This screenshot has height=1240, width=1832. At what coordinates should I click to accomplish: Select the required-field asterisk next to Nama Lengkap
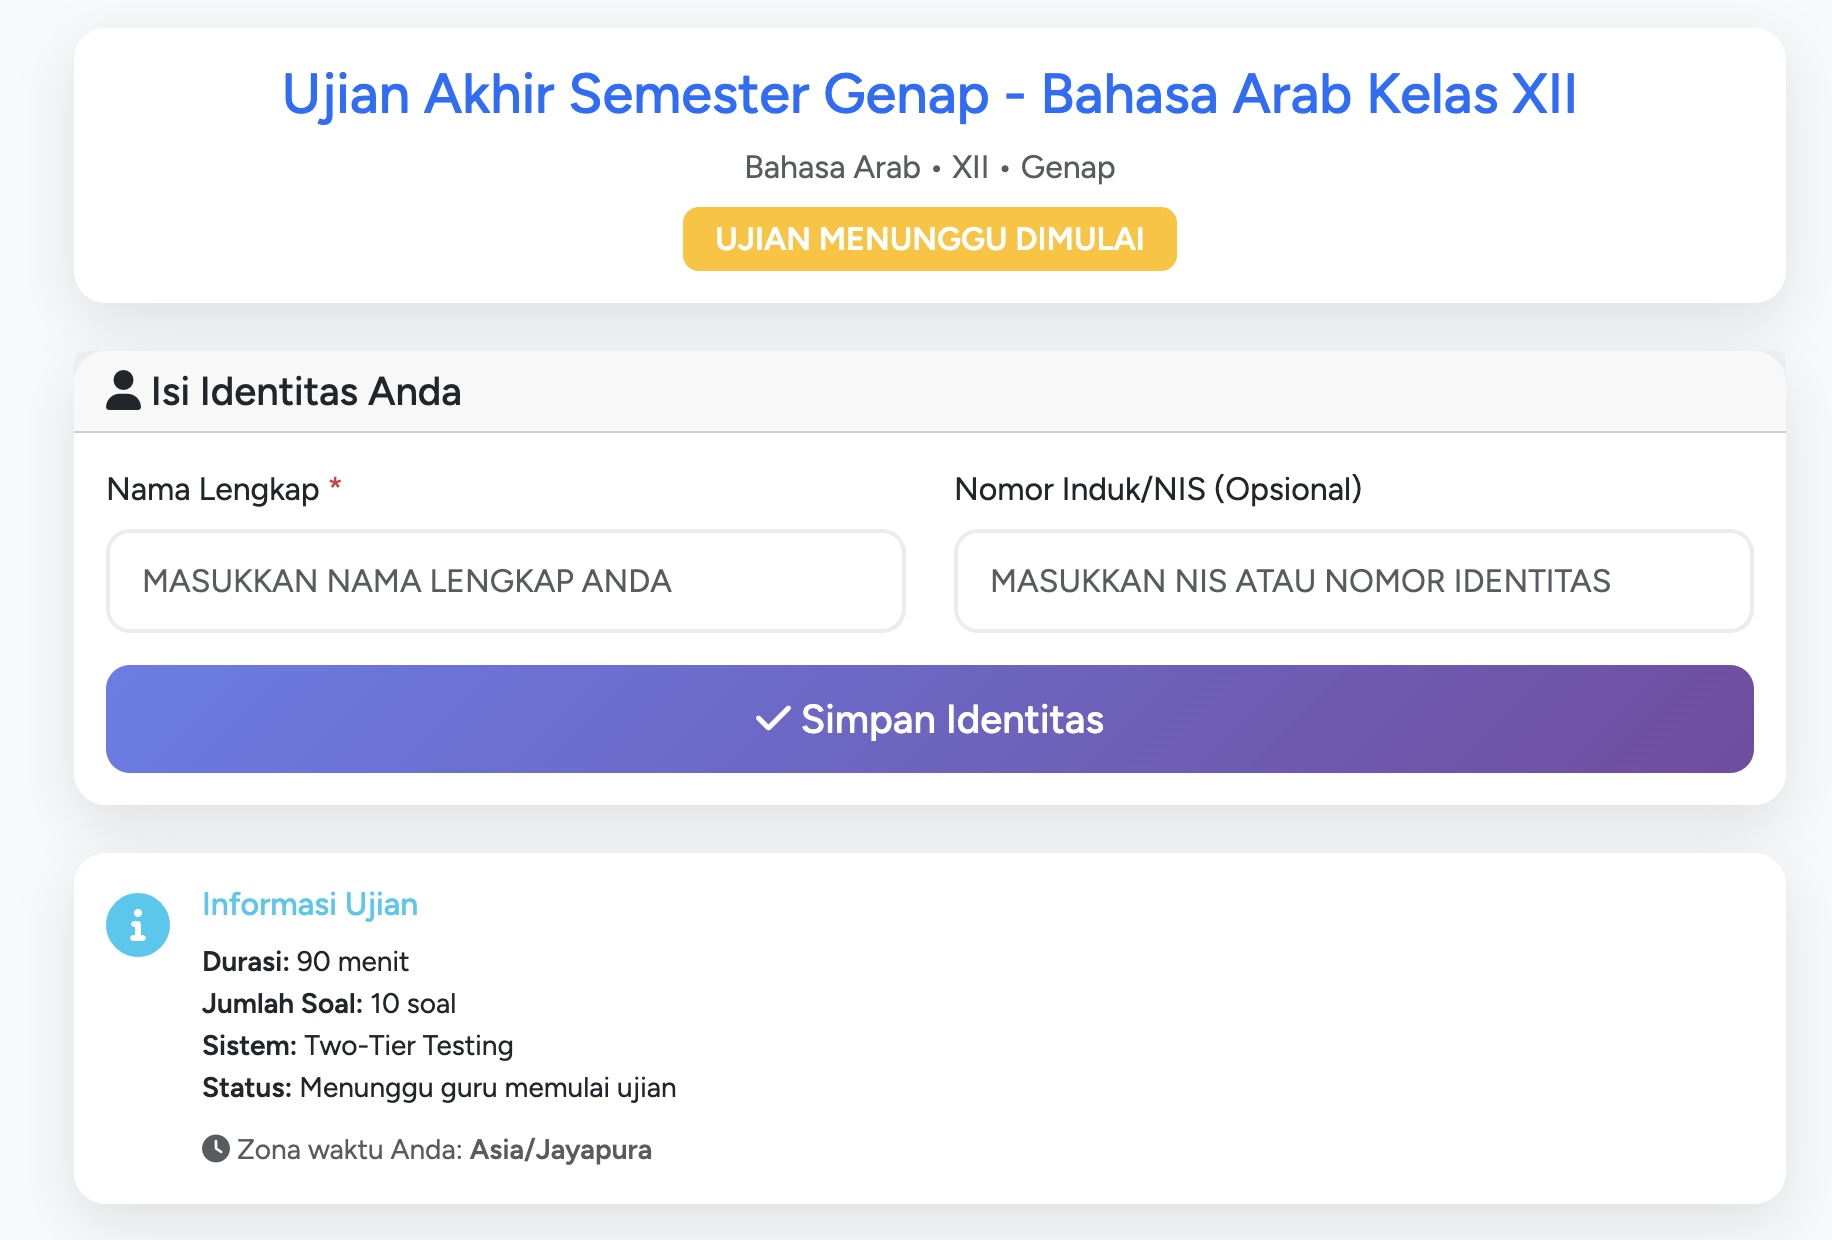tap(335, 486)
